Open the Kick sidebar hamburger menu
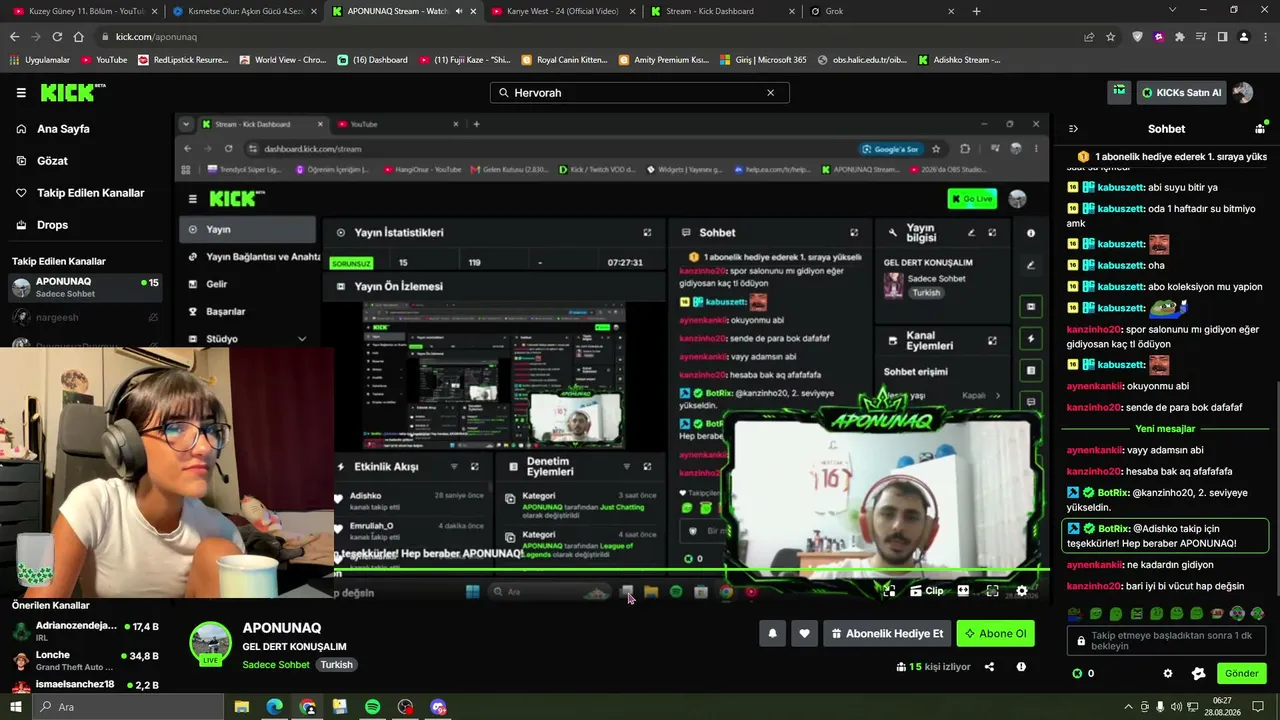The width and height of the screenshot is (1280, 720). 21,93
